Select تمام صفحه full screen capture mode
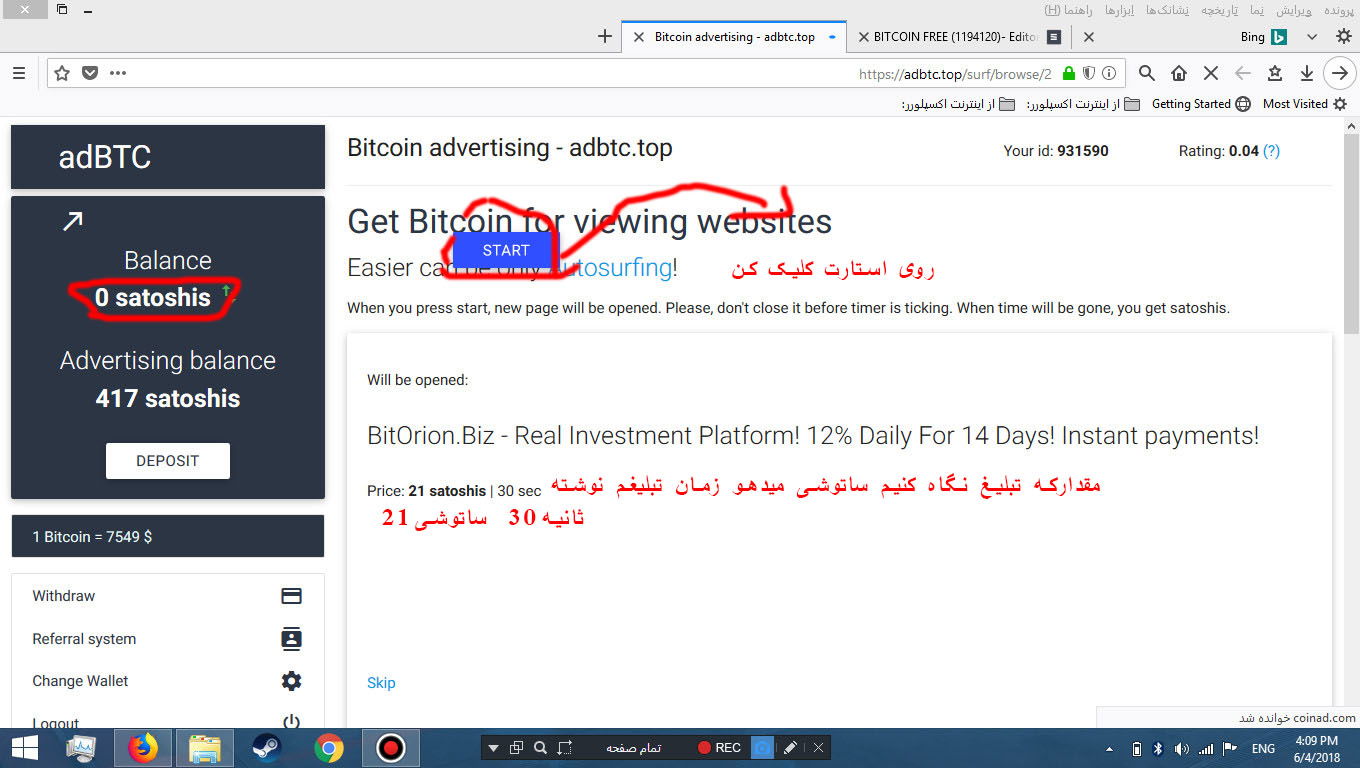 (x=633, y=748)
